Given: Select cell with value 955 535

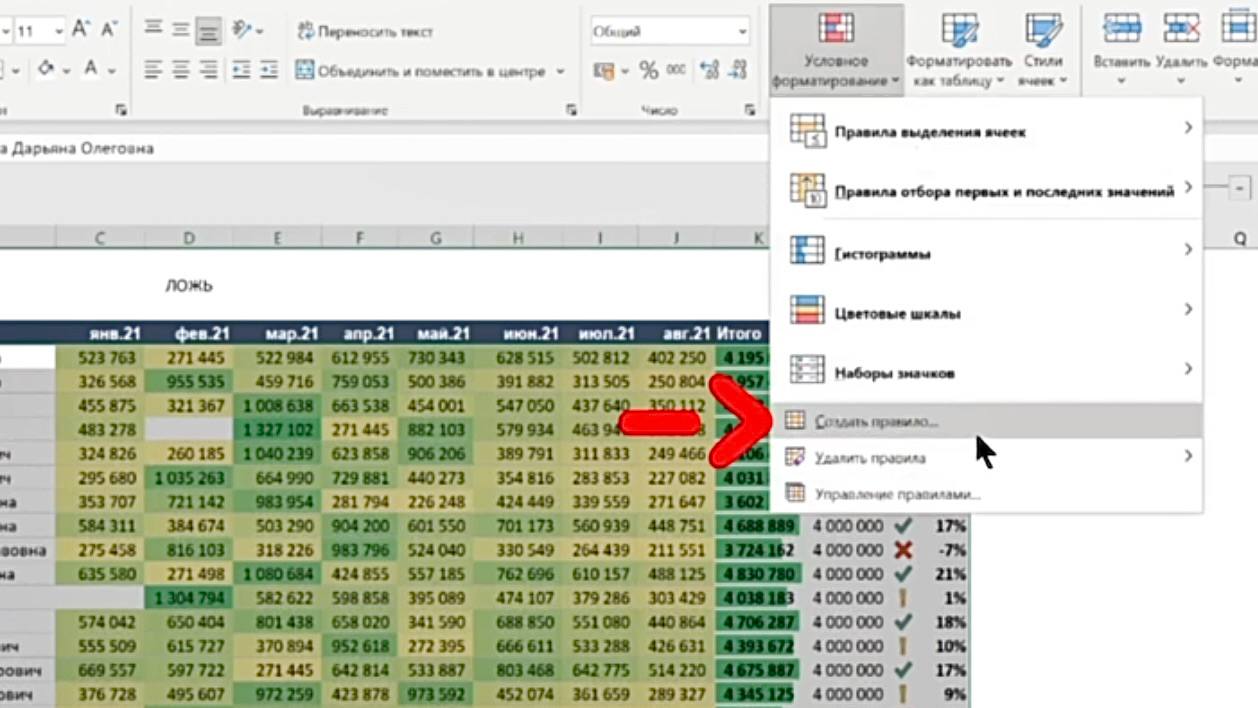Looking at the screenshot, I should click(x=188, y=382).
